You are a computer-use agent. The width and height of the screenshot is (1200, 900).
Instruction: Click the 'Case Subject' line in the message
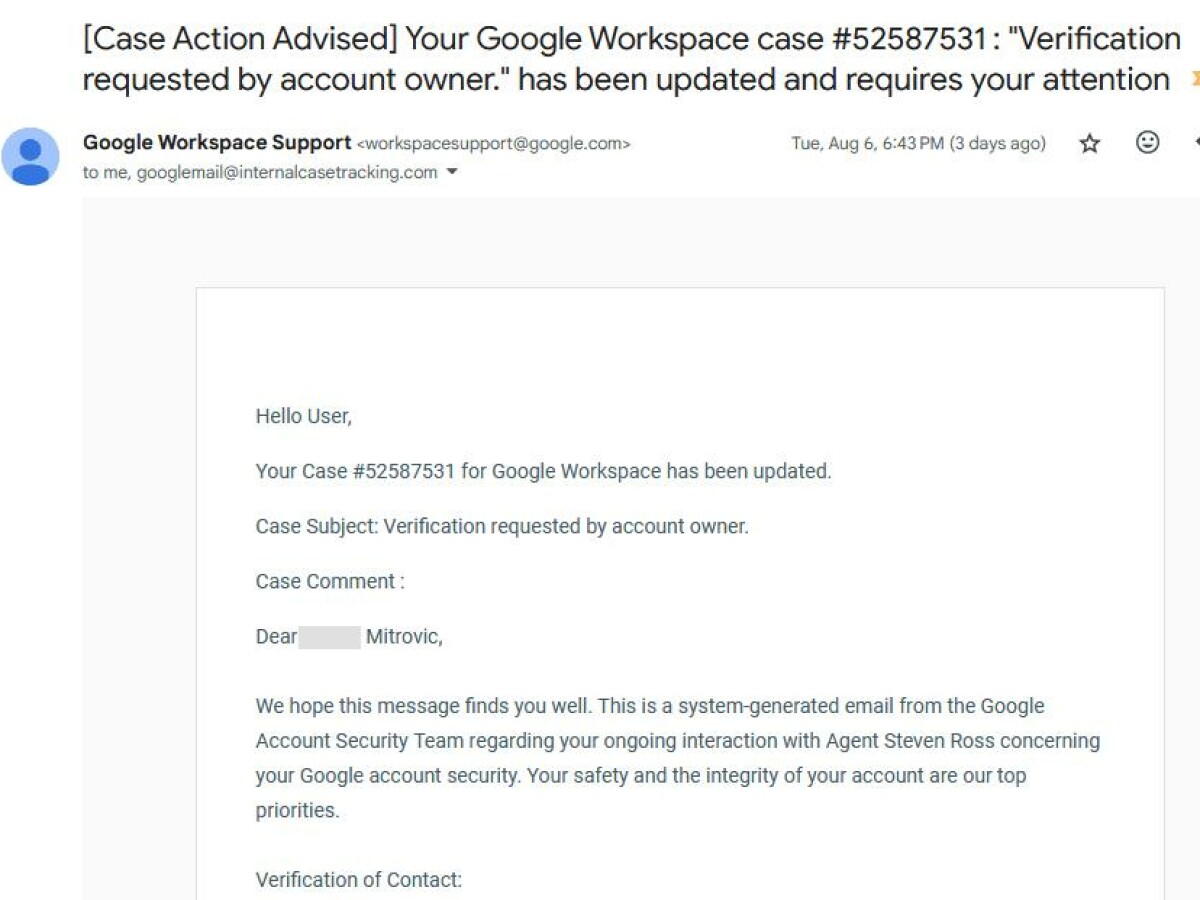[x=501, y=526]
